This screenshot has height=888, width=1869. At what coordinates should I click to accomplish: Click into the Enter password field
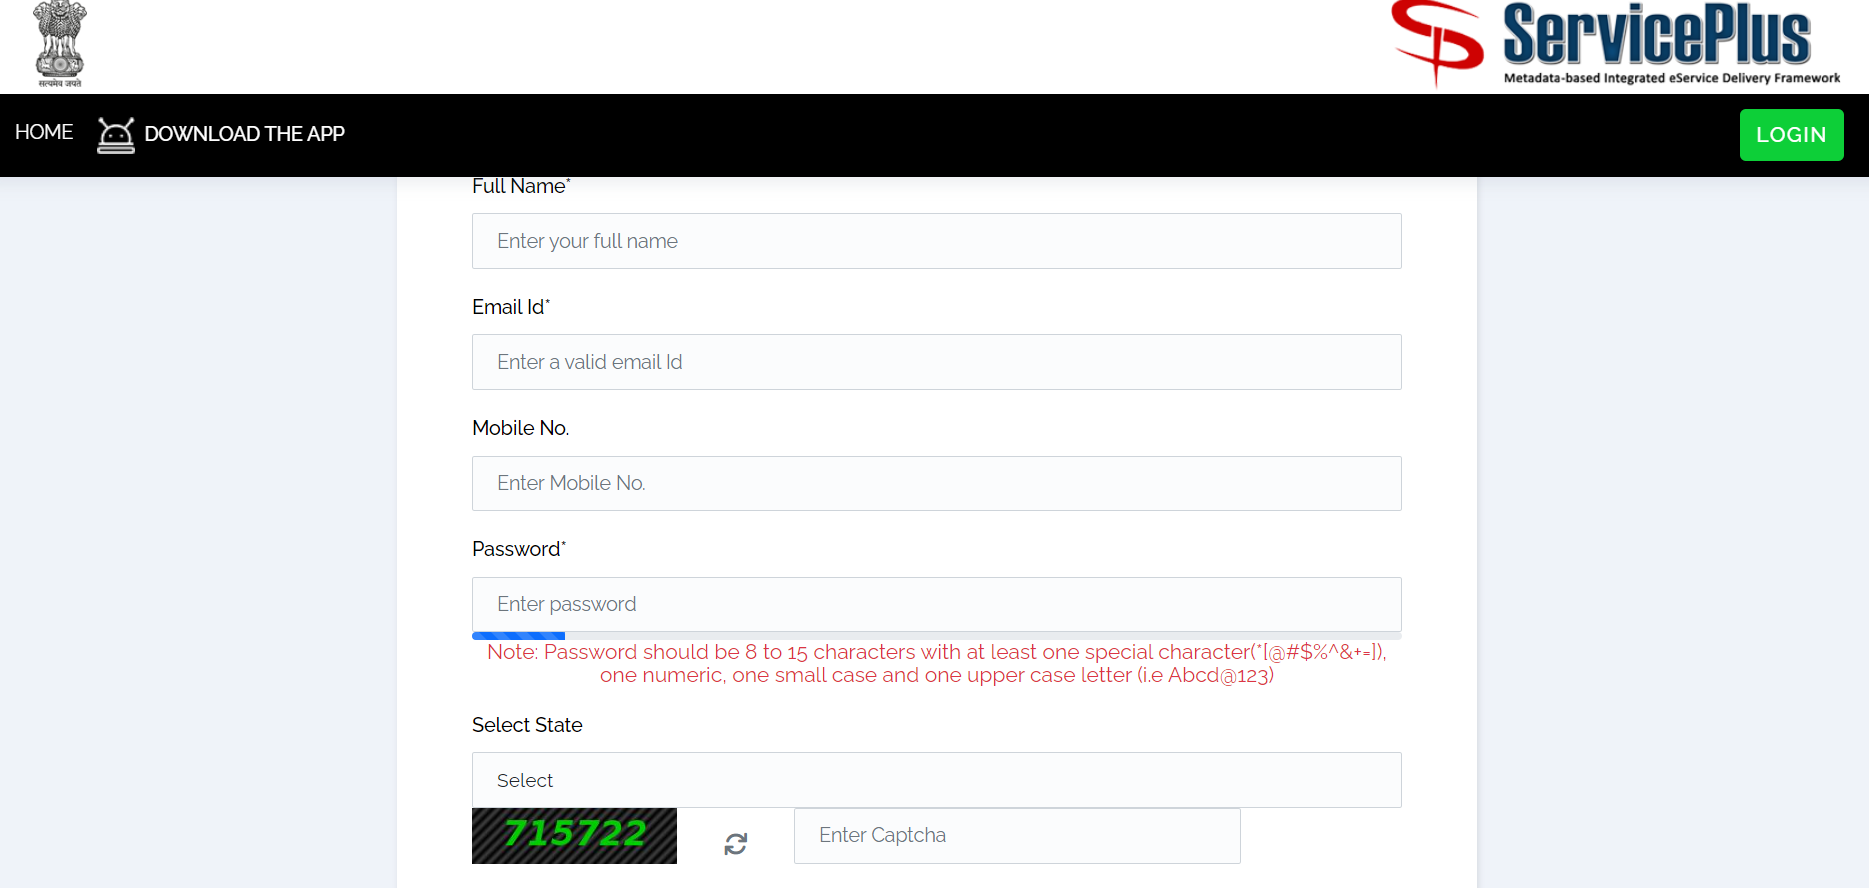[x=936, y=604]
